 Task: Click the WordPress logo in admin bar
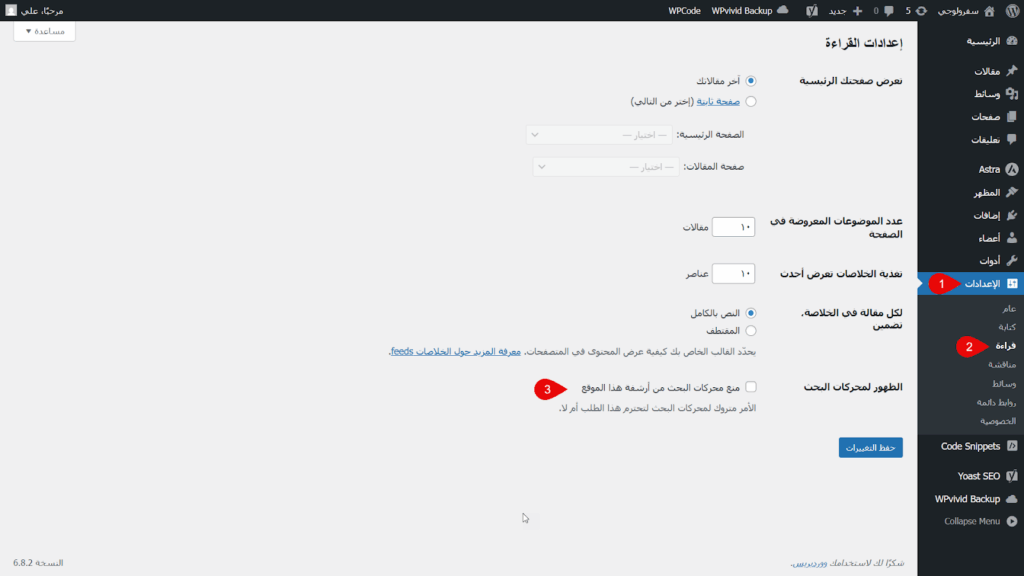(x=1012, y=10)
